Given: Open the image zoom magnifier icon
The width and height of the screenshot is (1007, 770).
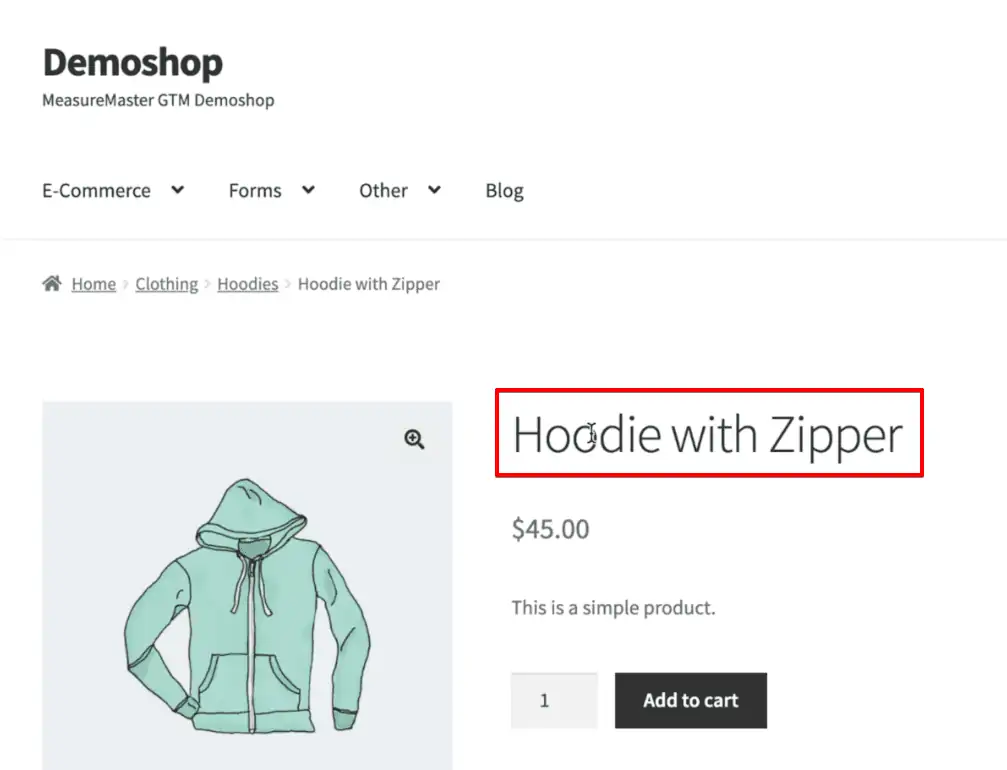Looking at the screenshot, I should (414, 439).
